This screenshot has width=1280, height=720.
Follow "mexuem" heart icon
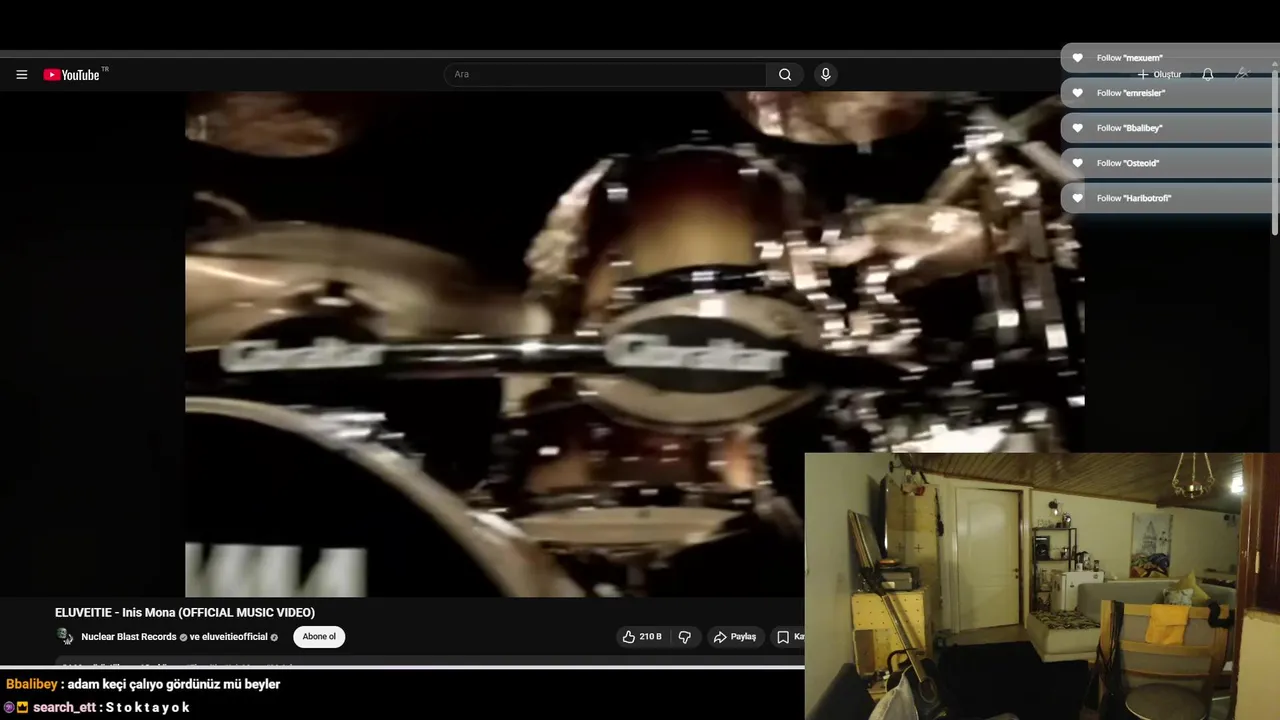coord(1077,58)
